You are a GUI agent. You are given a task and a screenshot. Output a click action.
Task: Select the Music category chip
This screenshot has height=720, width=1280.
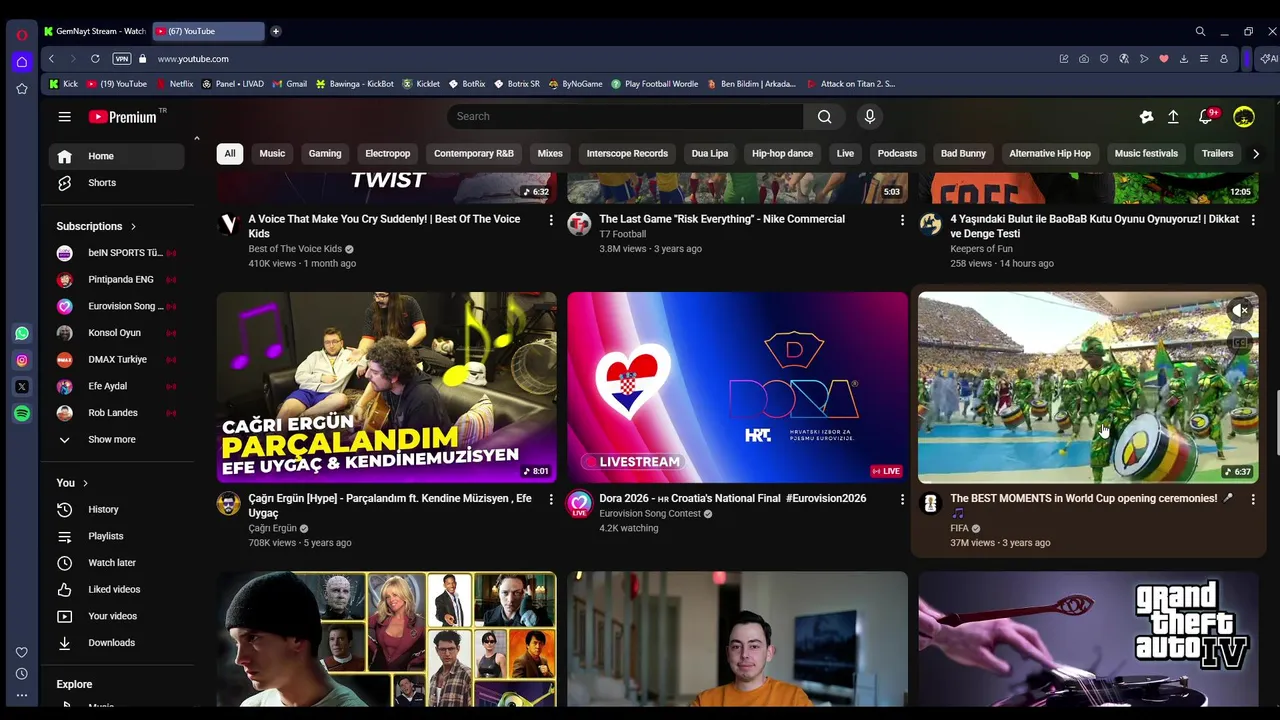pos(272,154)
